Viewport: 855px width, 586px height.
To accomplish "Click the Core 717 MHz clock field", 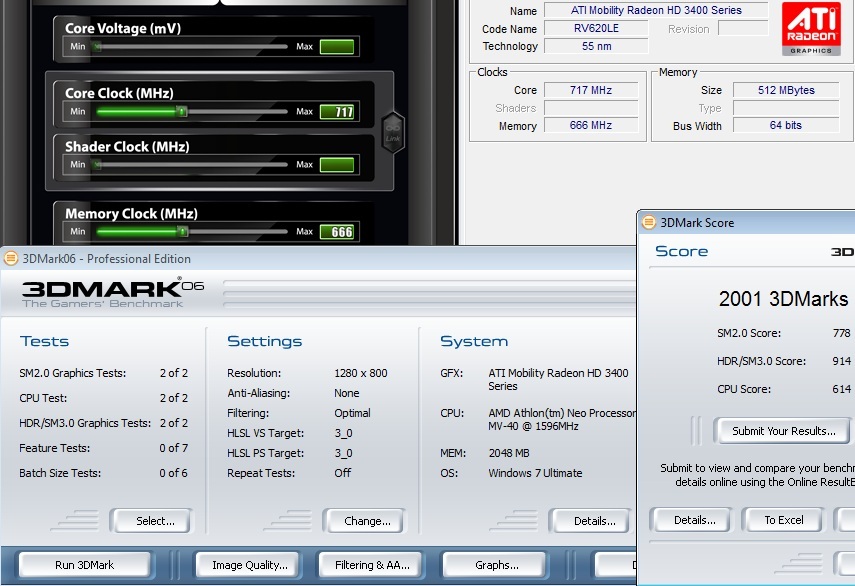I will tap(591, 90).
